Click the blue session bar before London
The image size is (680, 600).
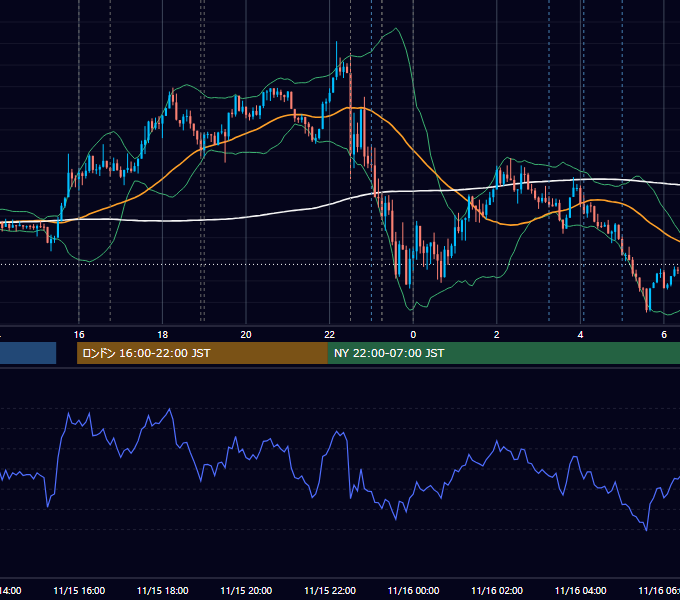point(28,353)
